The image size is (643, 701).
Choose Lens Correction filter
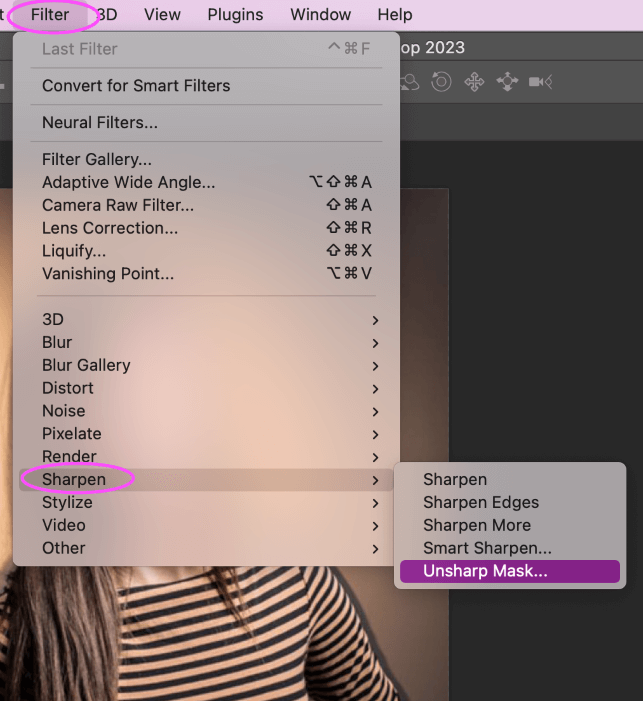click(x=206, y=228)
